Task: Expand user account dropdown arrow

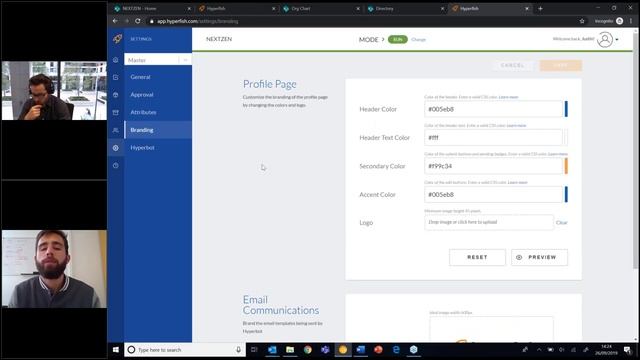Action: 617,40
